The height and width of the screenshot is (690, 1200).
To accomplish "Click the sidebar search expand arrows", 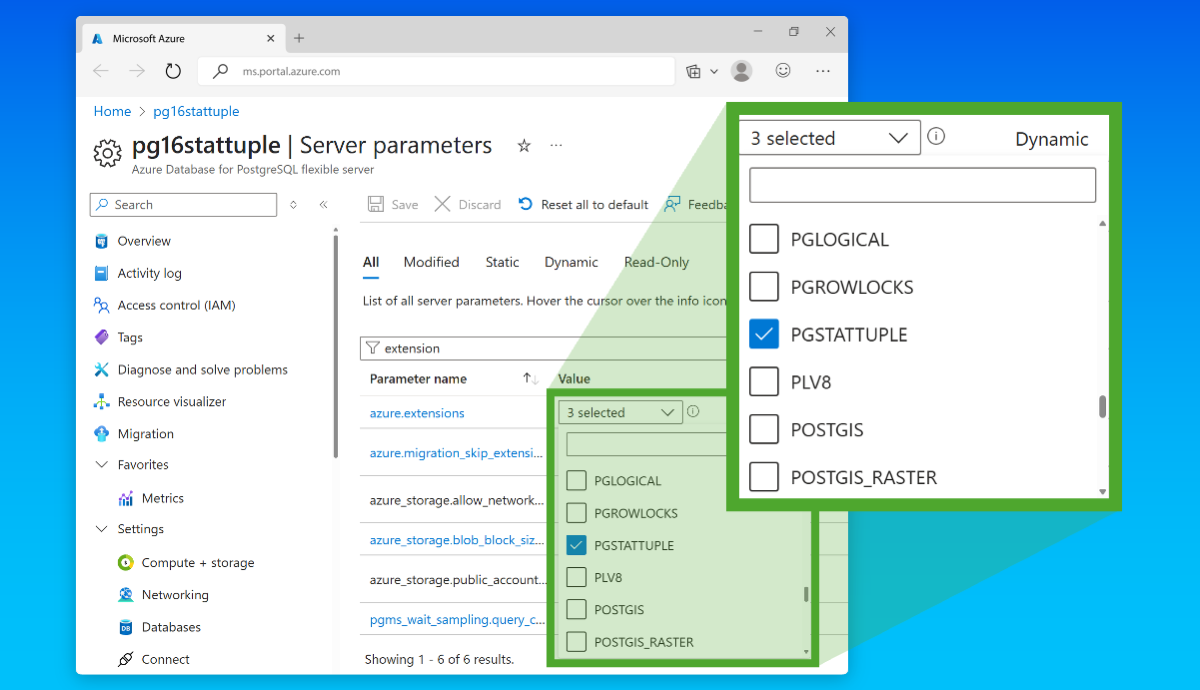I will 293,204.
